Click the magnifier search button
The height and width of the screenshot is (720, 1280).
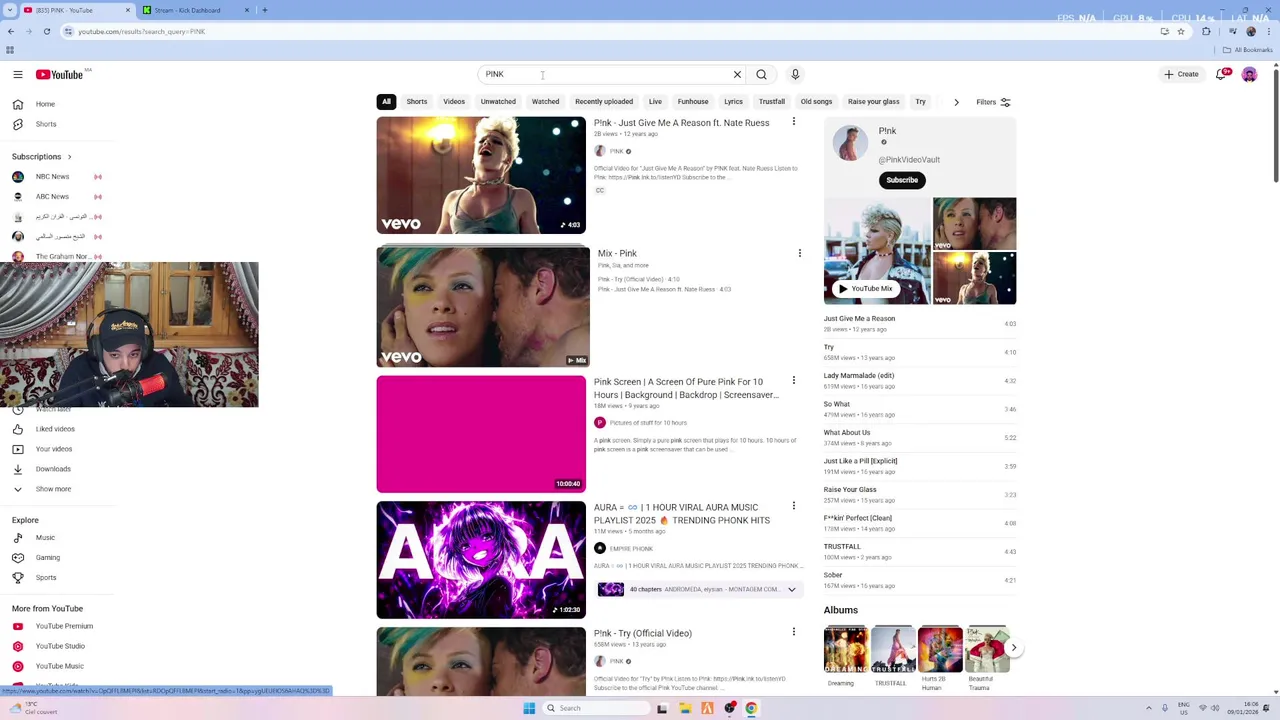point(761,74)
